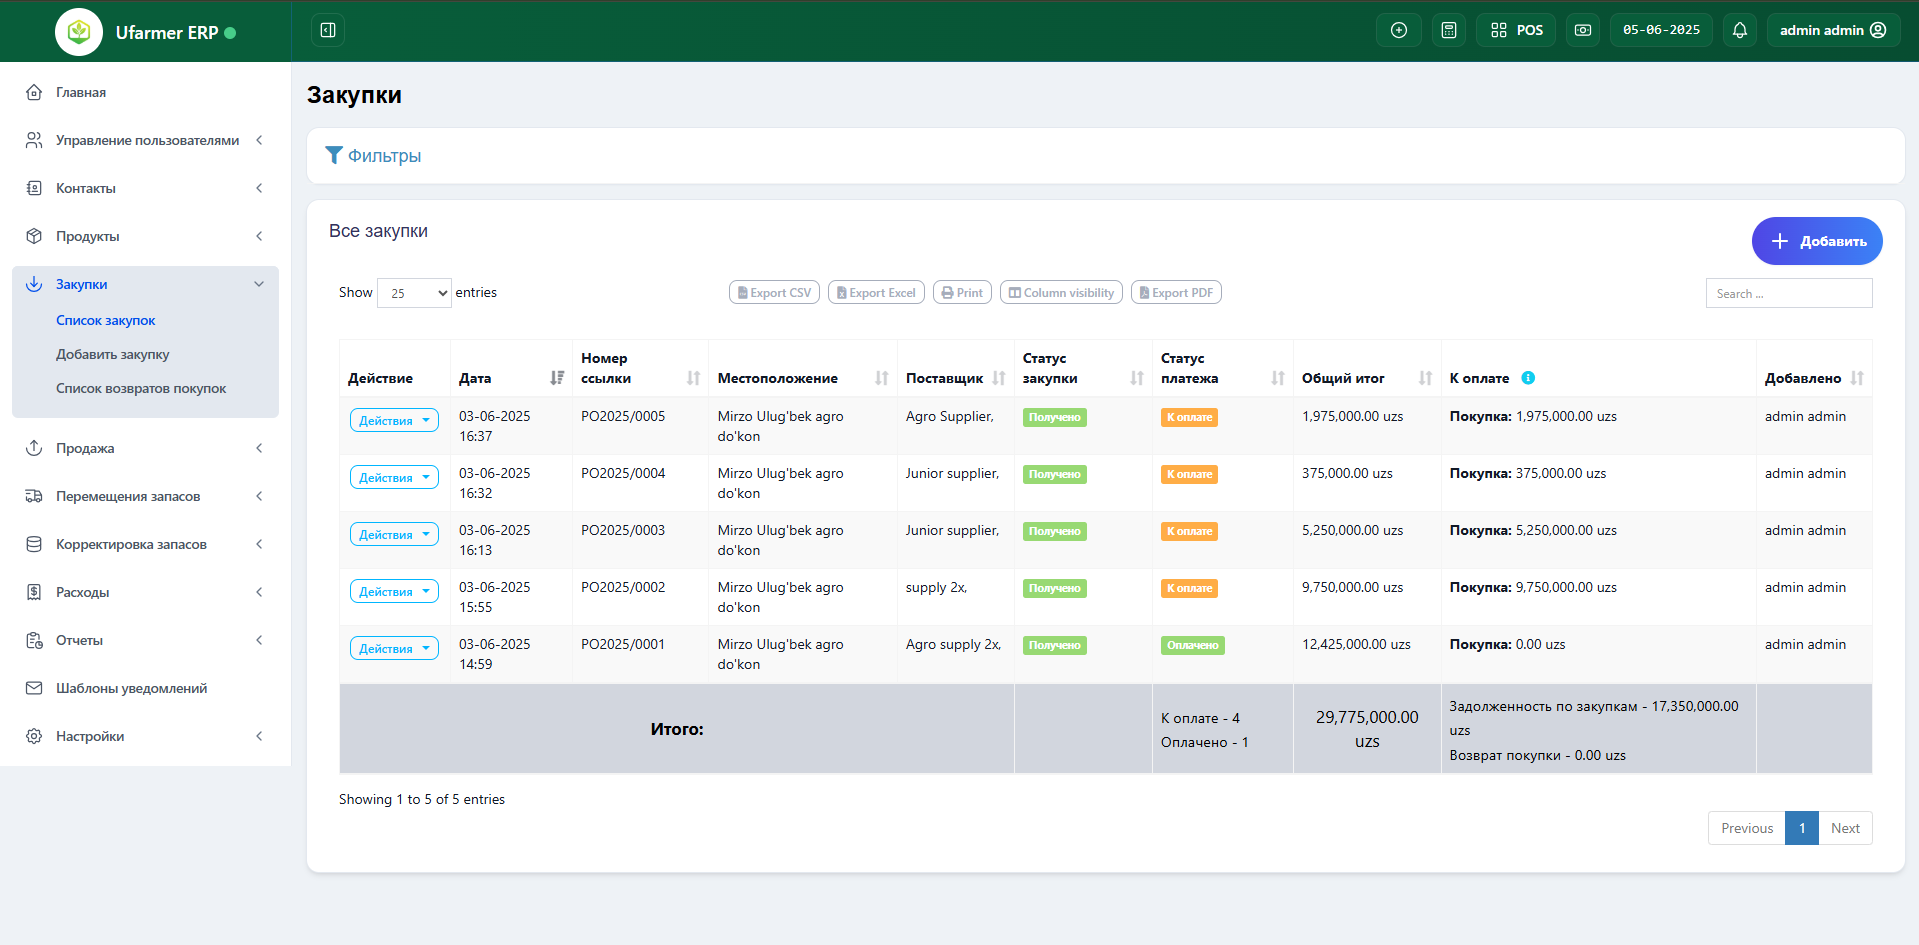Open Column visibility options

pos(1061,293)
